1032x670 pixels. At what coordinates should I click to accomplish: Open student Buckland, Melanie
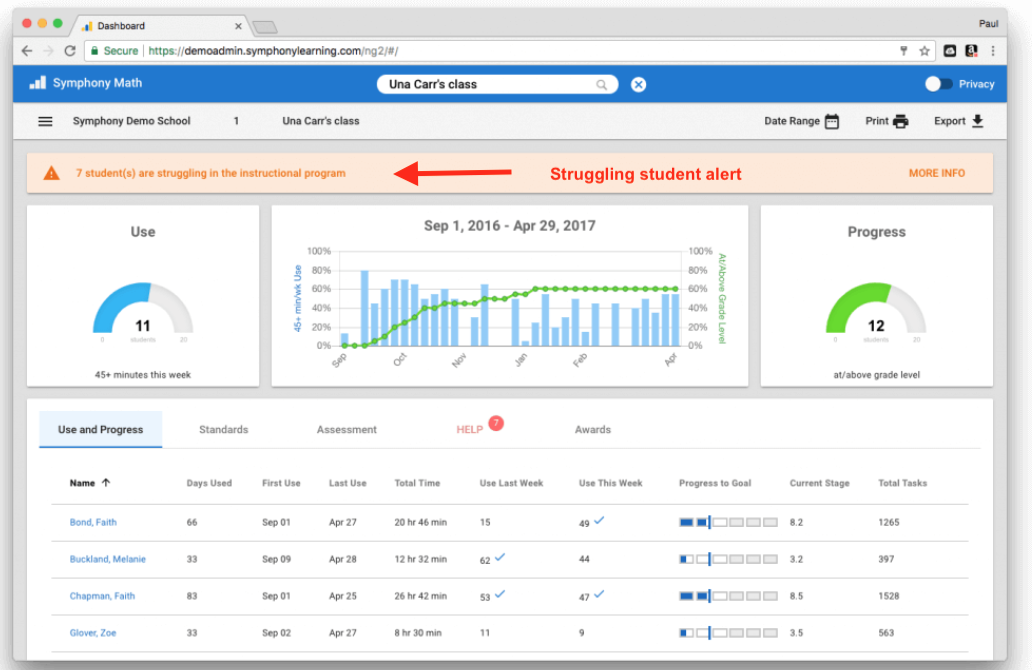pos(108,559)
